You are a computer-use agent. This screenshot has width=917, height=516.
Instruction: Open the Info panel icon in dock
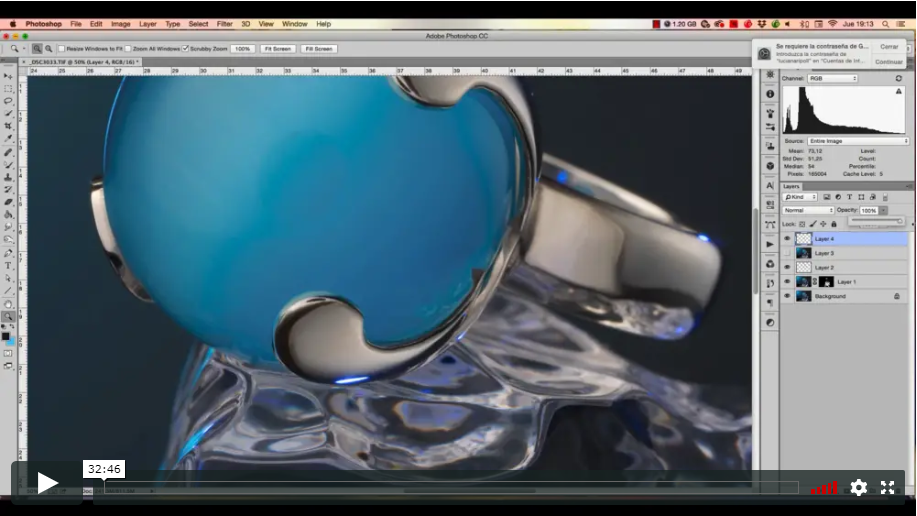click(770, 94)
